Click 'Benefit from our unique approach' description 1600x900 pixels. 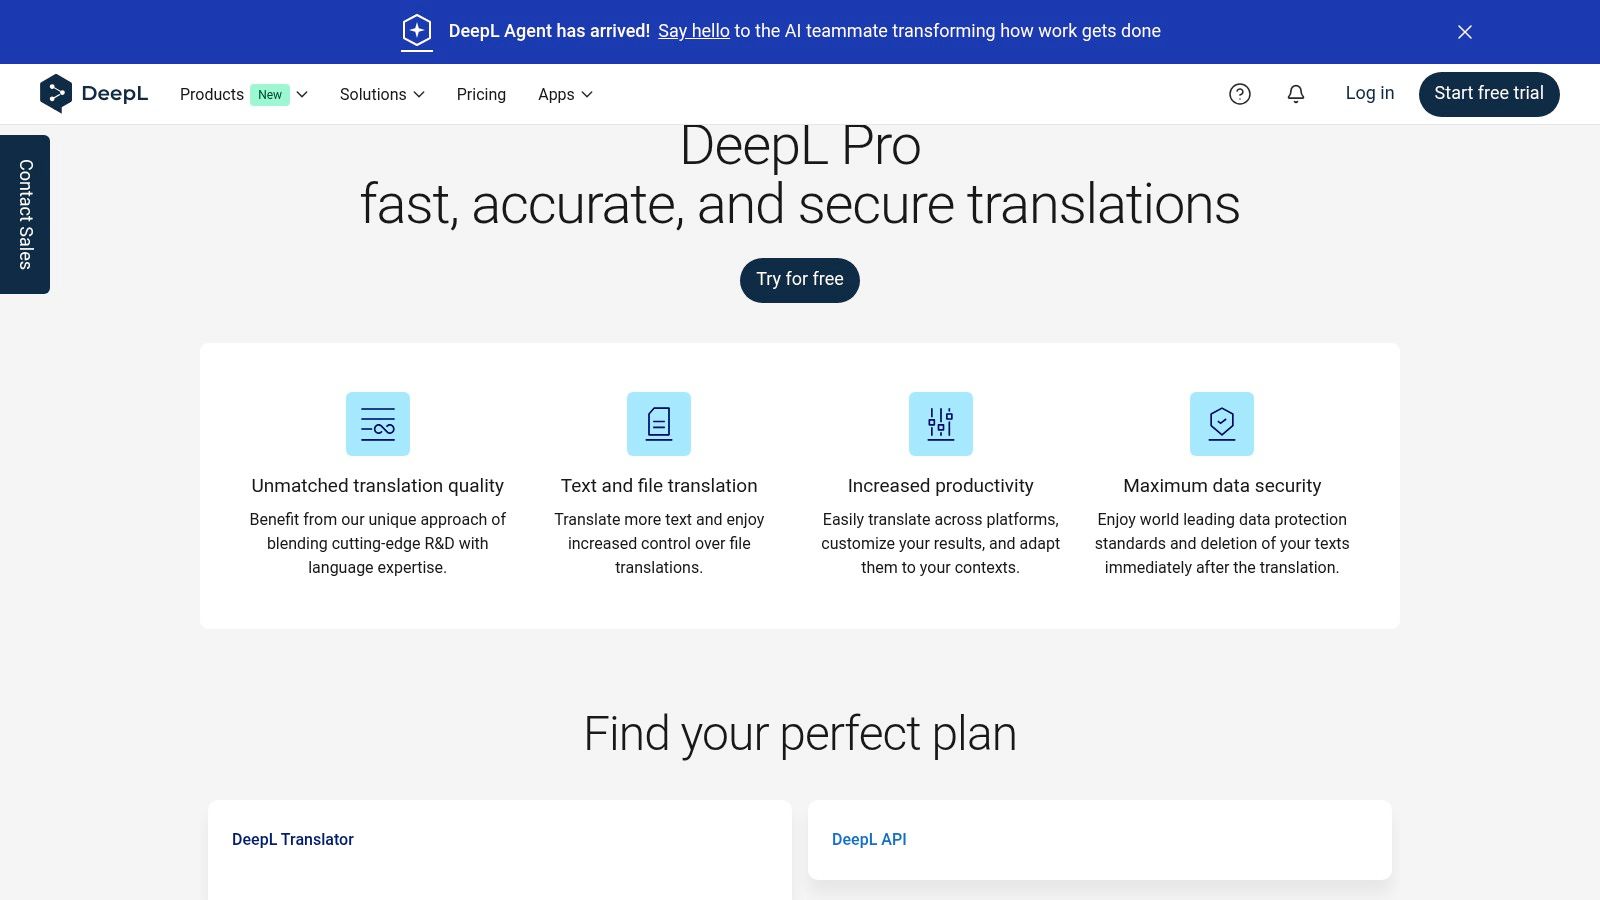point(378,543)
